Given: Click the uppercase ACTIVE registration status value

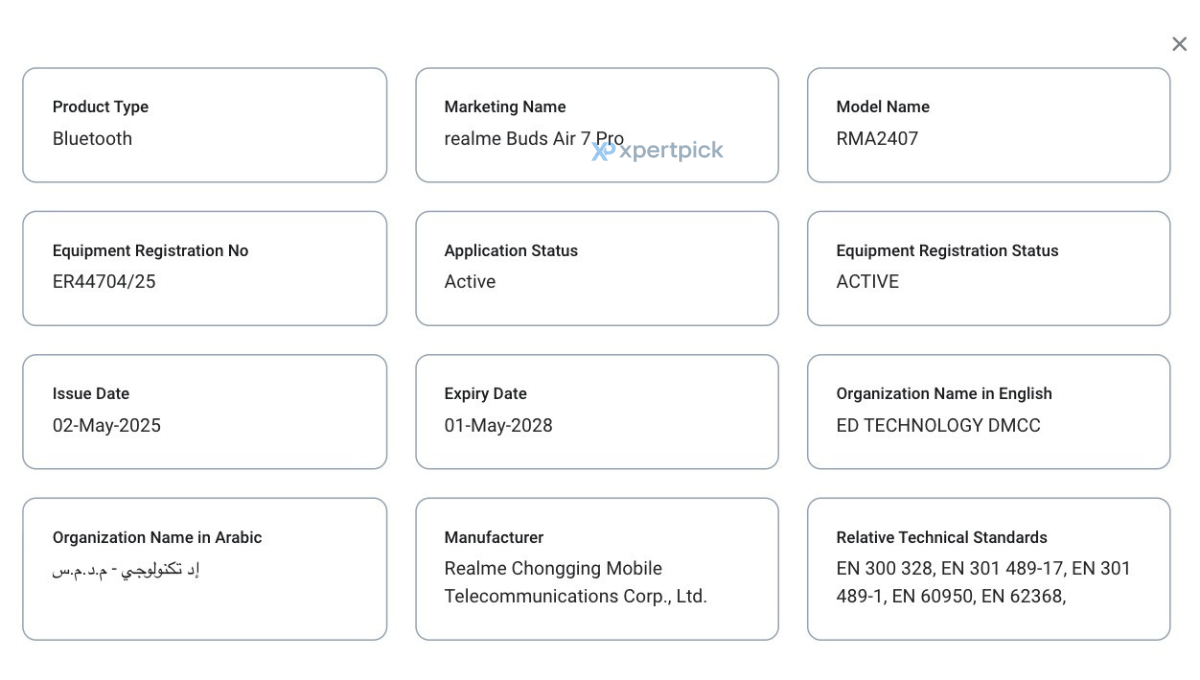Looking at the screenshot, I should [x=867, y=282].
